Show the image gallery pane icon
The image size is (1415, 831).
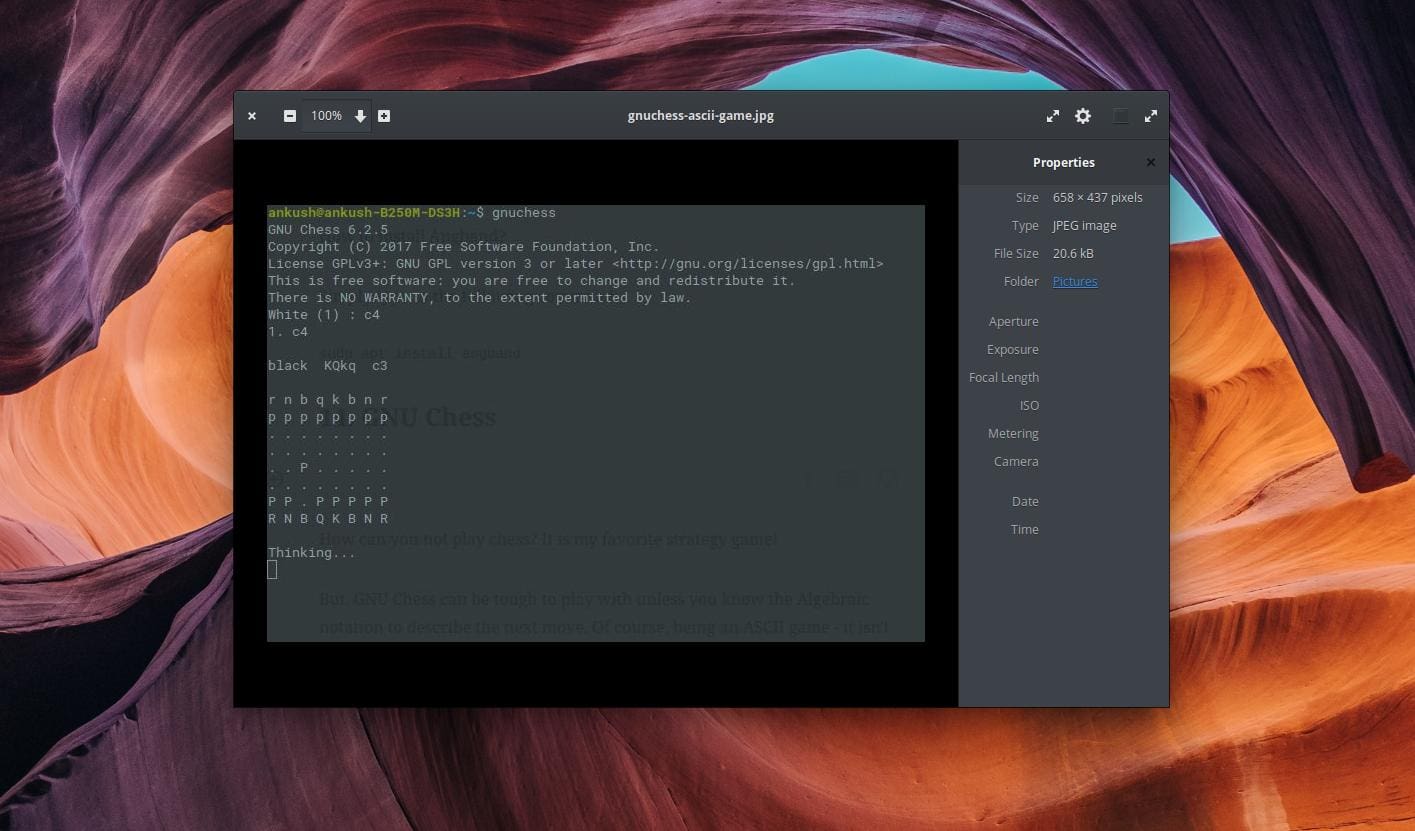coord(1120,115)
